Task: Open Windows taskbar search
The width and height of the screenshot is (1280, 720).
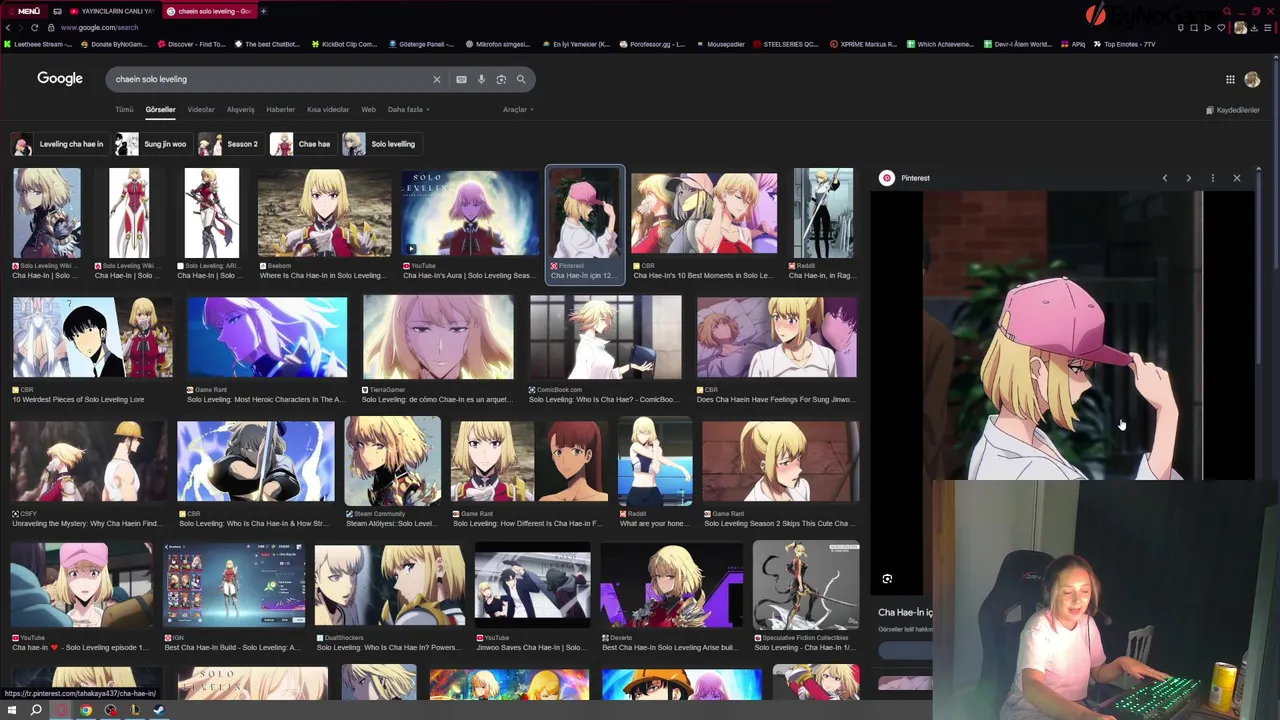Action: (x=36, y=710)
